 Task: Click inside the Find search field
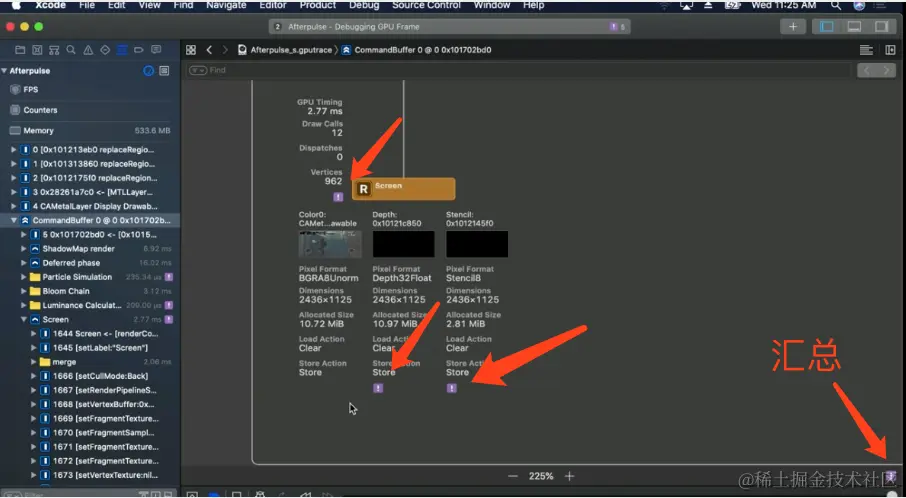click(x=518, y=70)
